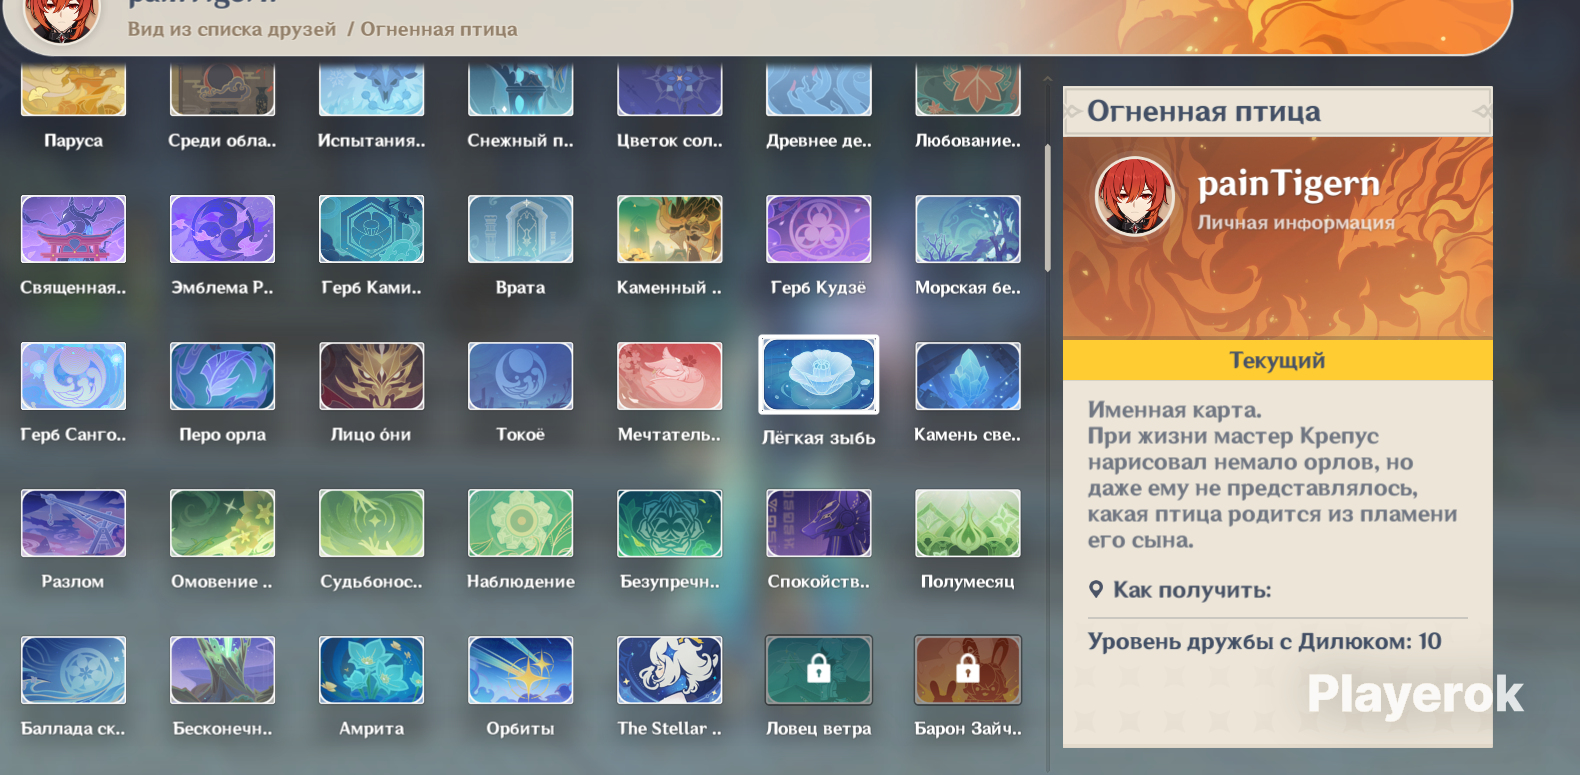Choose the Среди обла.. namecard

point(222,90)
